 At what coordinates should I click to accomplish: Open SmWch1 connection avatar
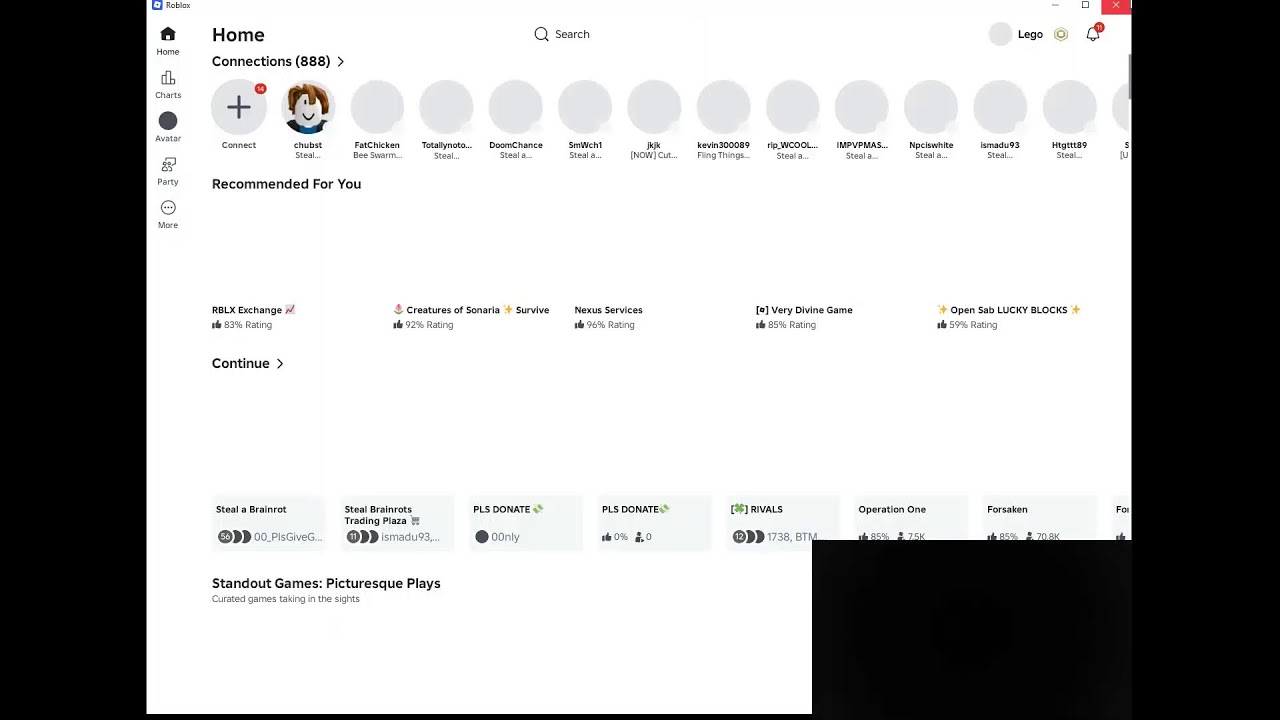585,107
